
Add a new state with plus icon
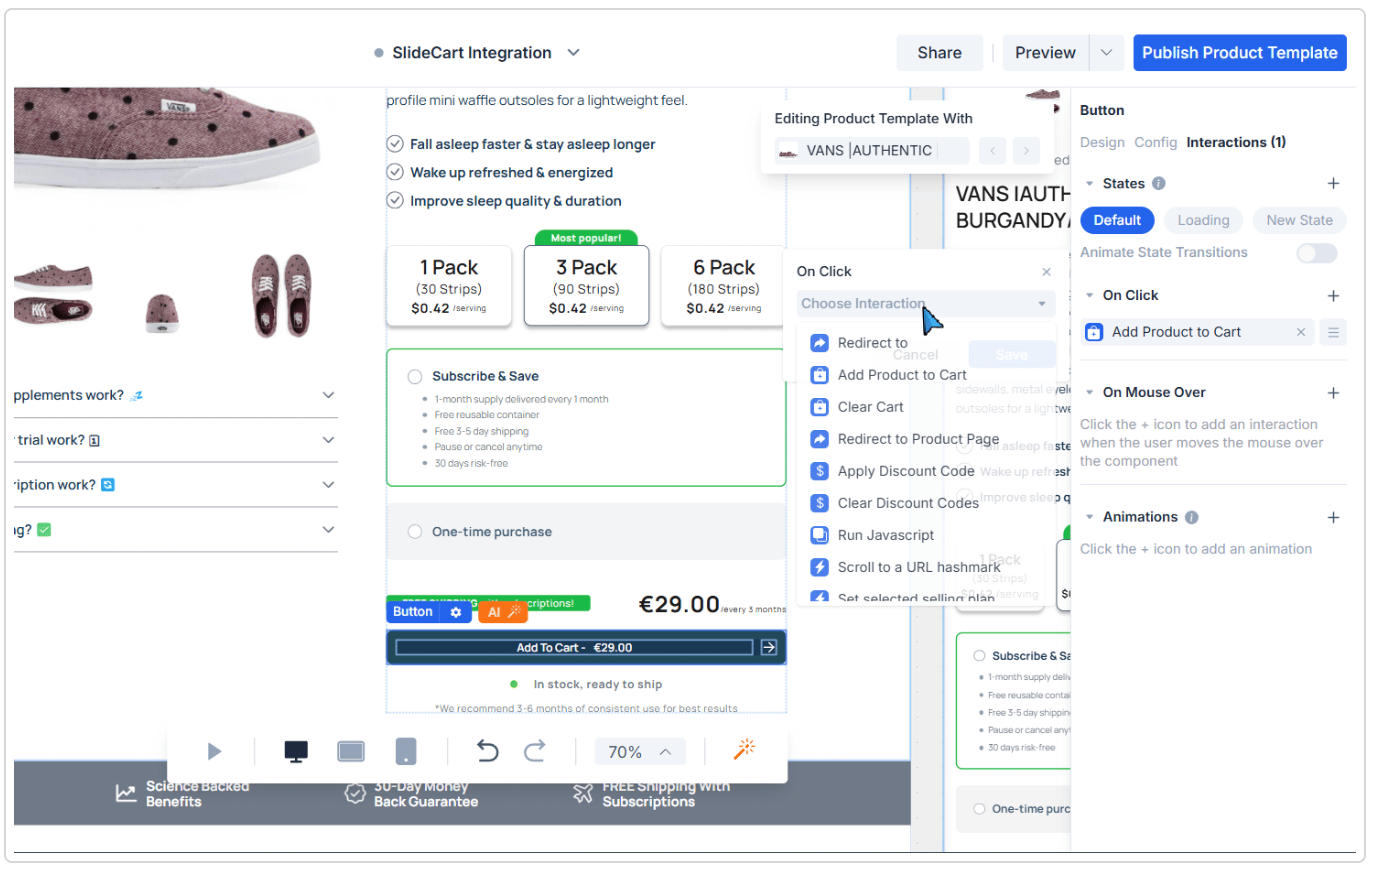point(1333,183)
